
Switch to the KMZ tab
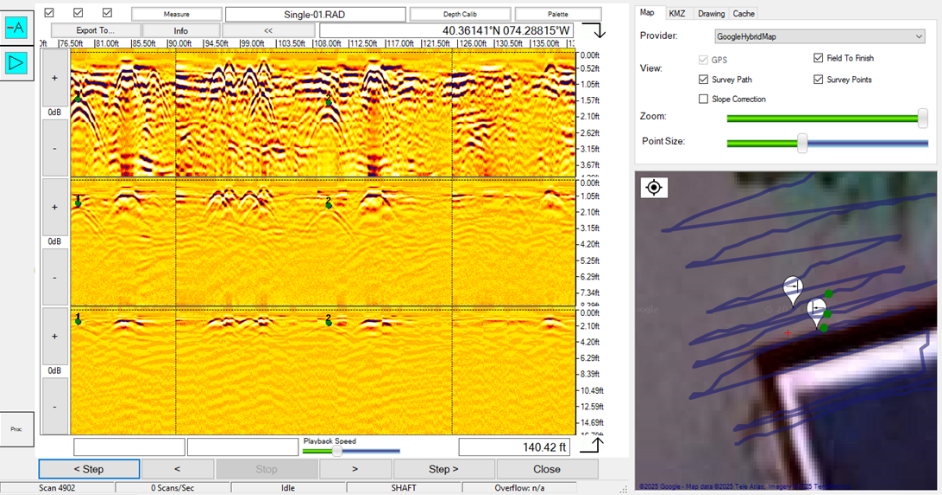[676, 13]
